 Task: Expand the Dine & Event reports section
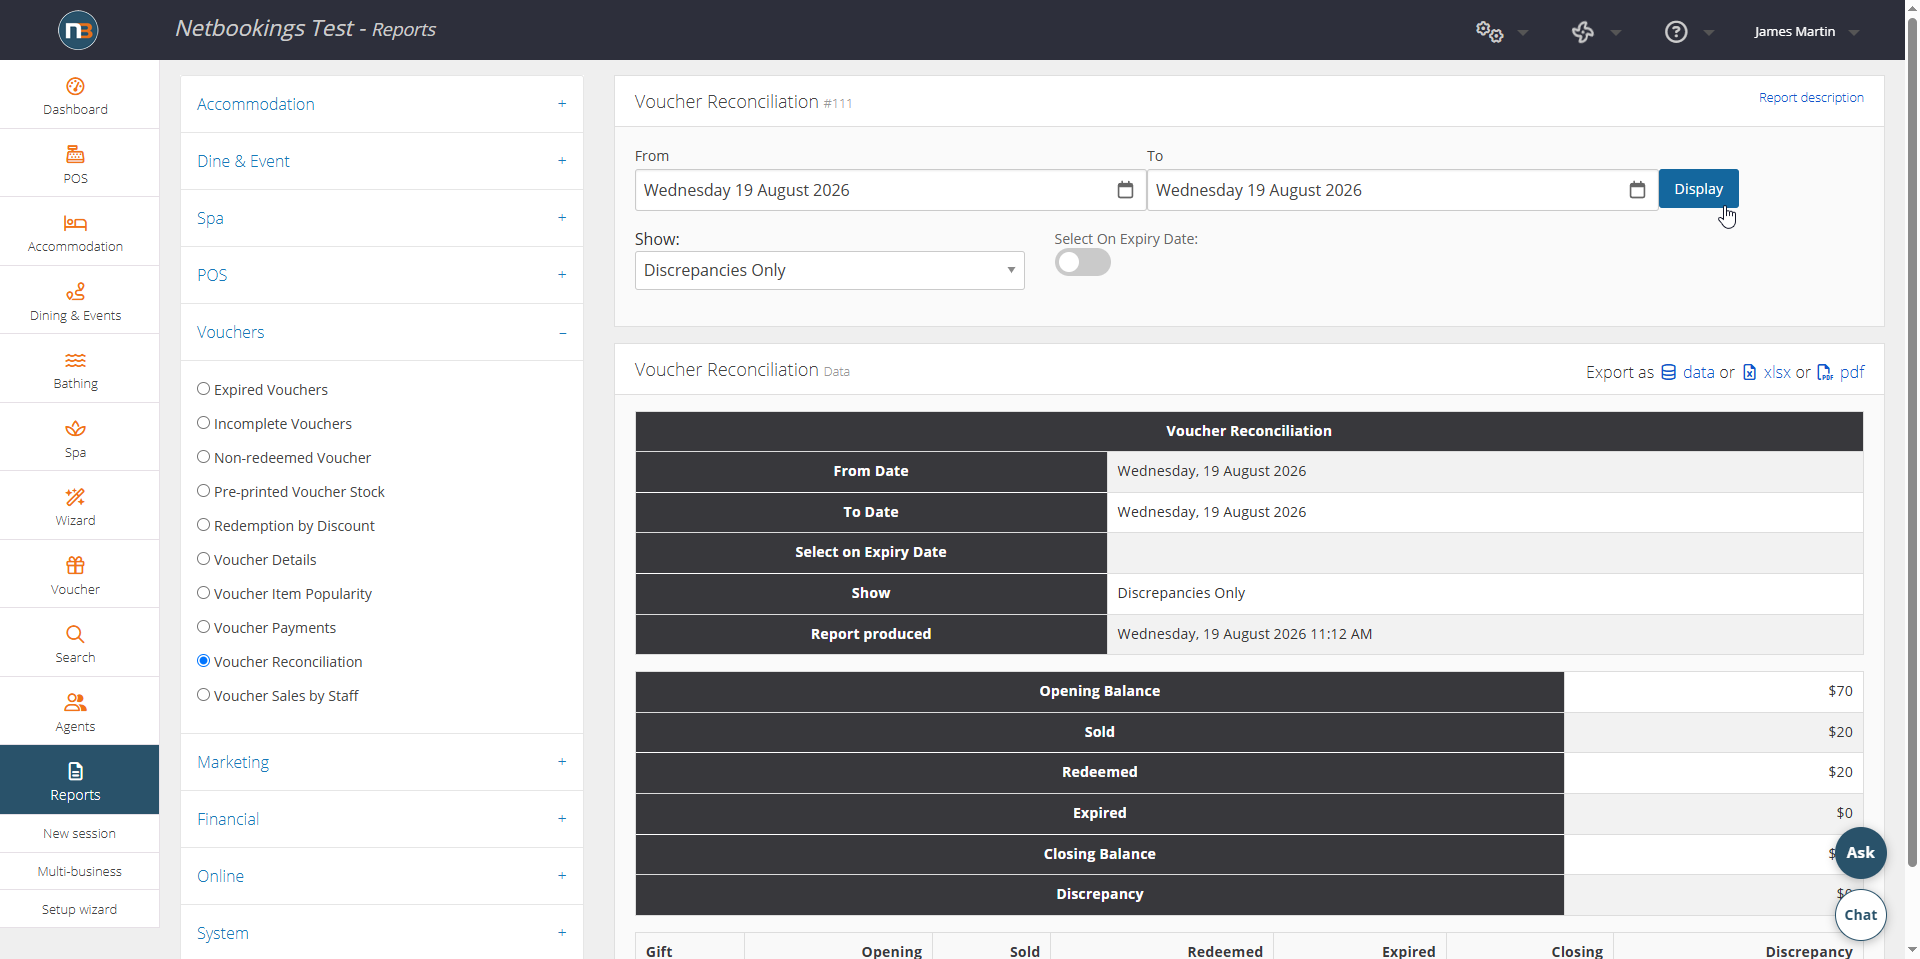pos(382,161)
